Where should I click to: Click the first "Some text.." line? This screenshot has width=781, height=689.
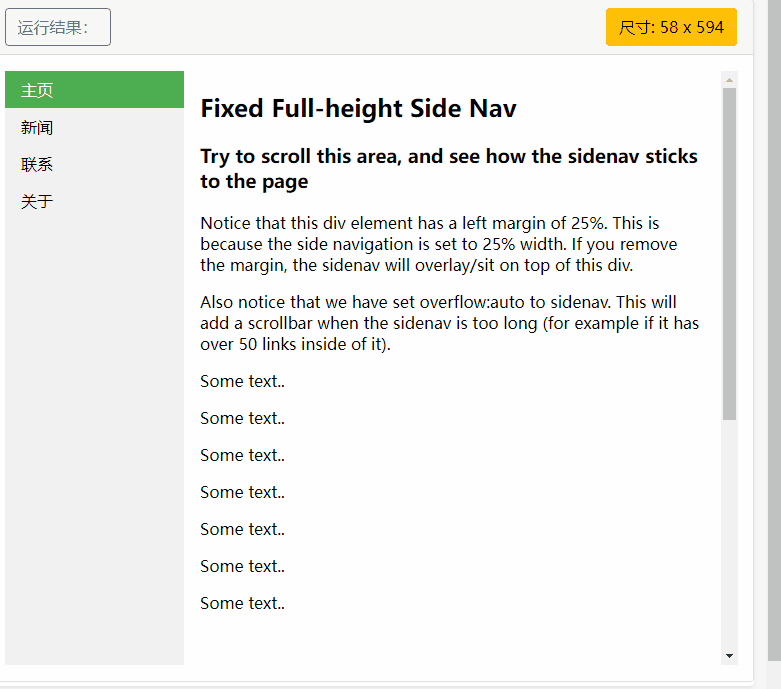point(242,381)
